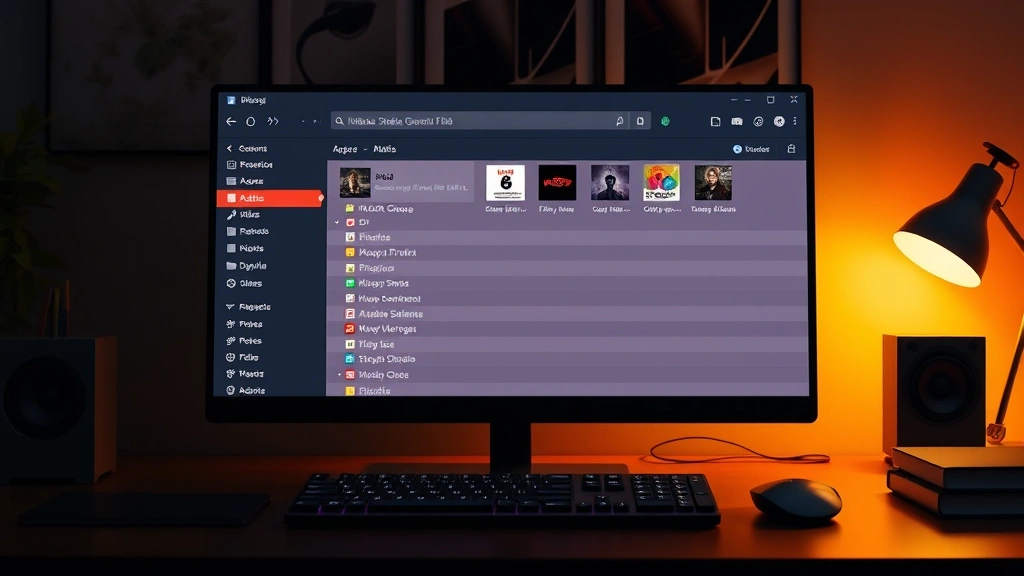The image size is (1024, 576).
Task: Open the colorful album cover thumbnail
Action: coord(661,183)
